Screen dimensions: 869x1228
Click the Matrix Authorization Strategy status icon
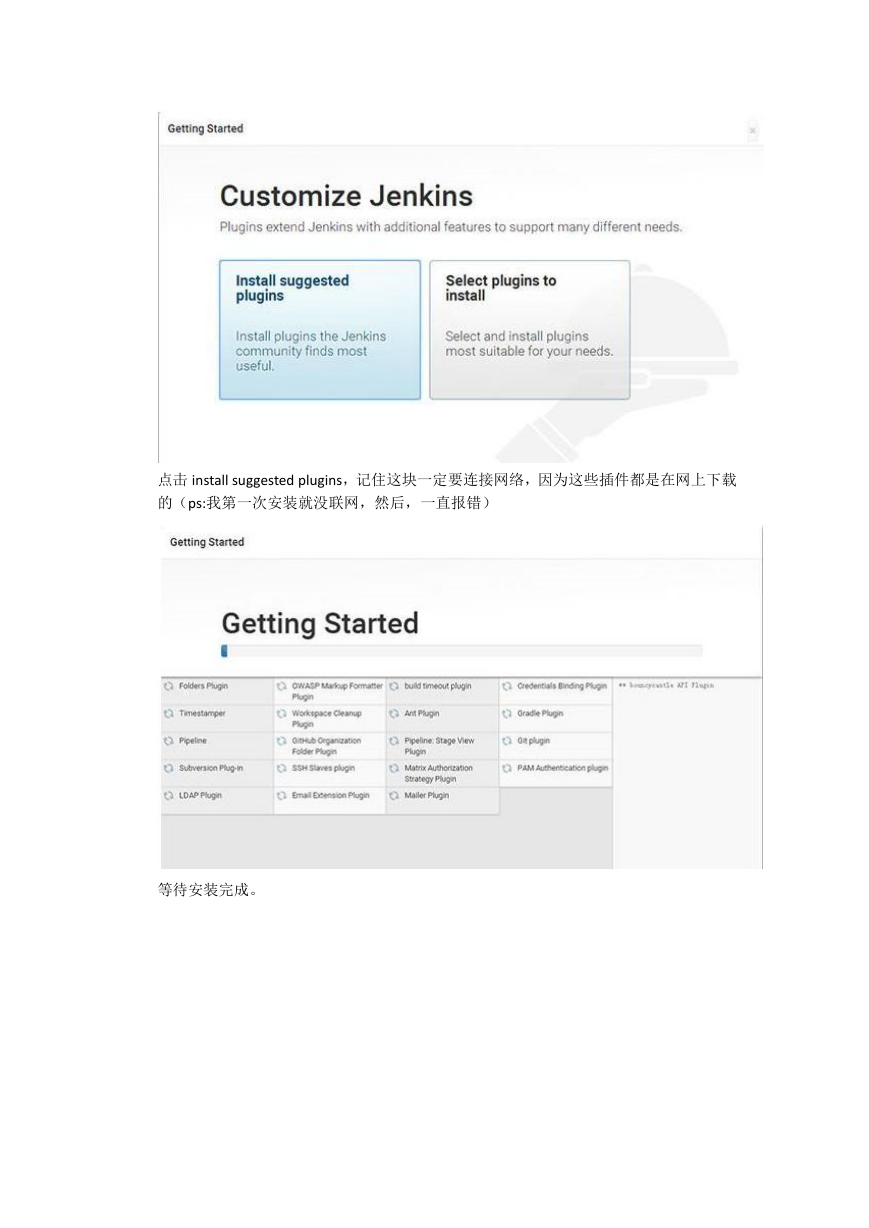coord(394,768)
